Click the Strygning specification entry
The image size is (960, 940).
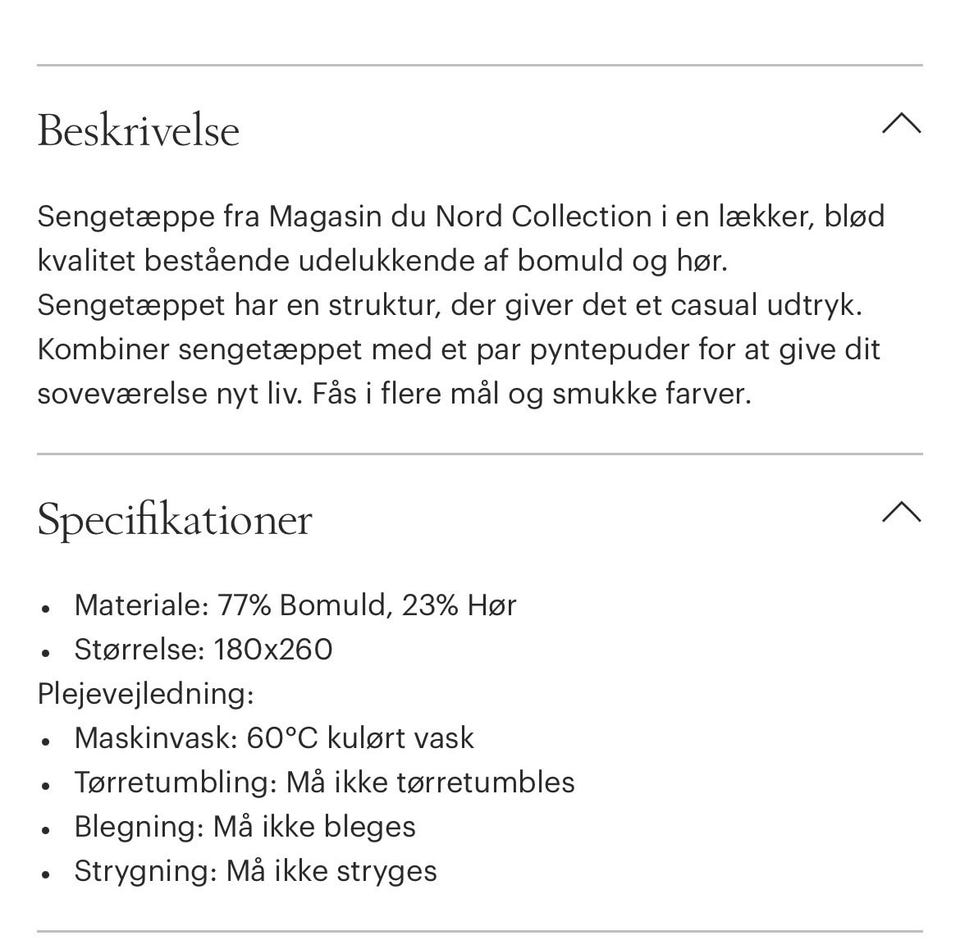(255, 871)
